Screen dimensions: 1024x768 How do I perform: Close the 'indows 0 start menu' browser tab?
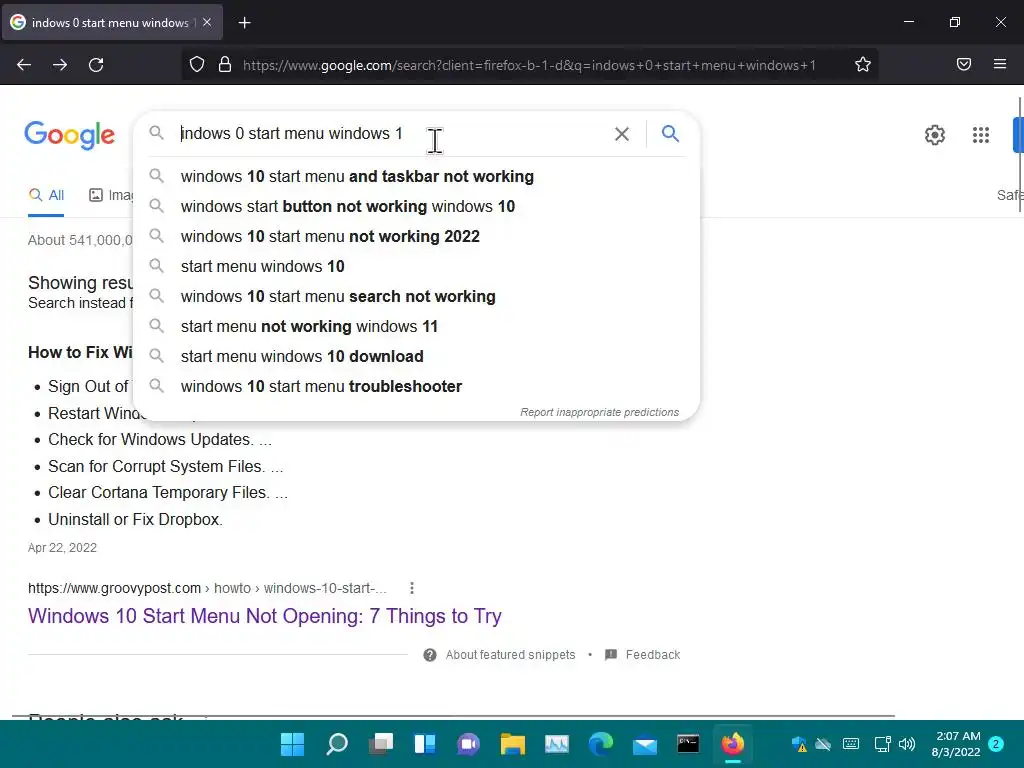pos(207,22)
